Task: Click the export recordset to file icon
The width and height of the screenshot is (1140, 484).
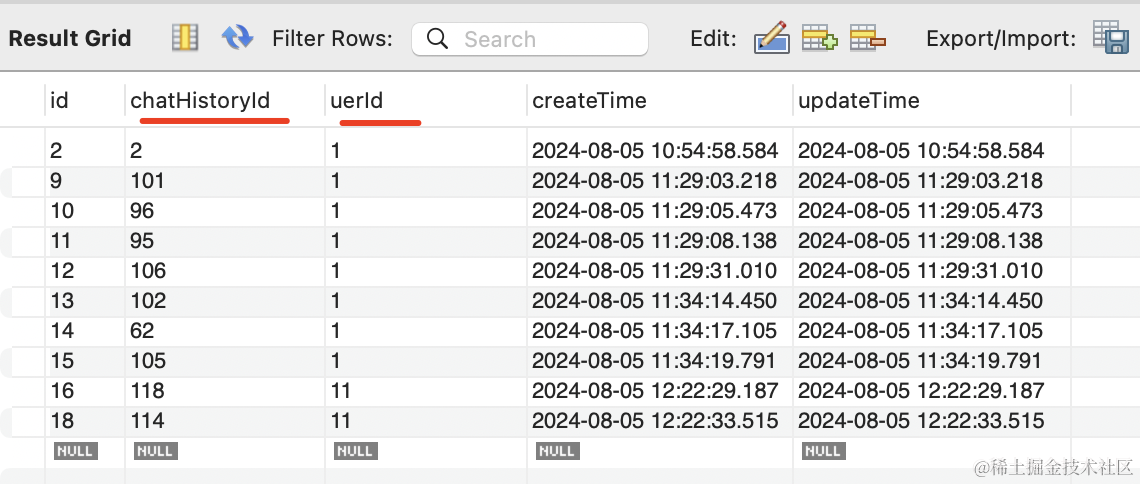Action: click(1110, 38)
